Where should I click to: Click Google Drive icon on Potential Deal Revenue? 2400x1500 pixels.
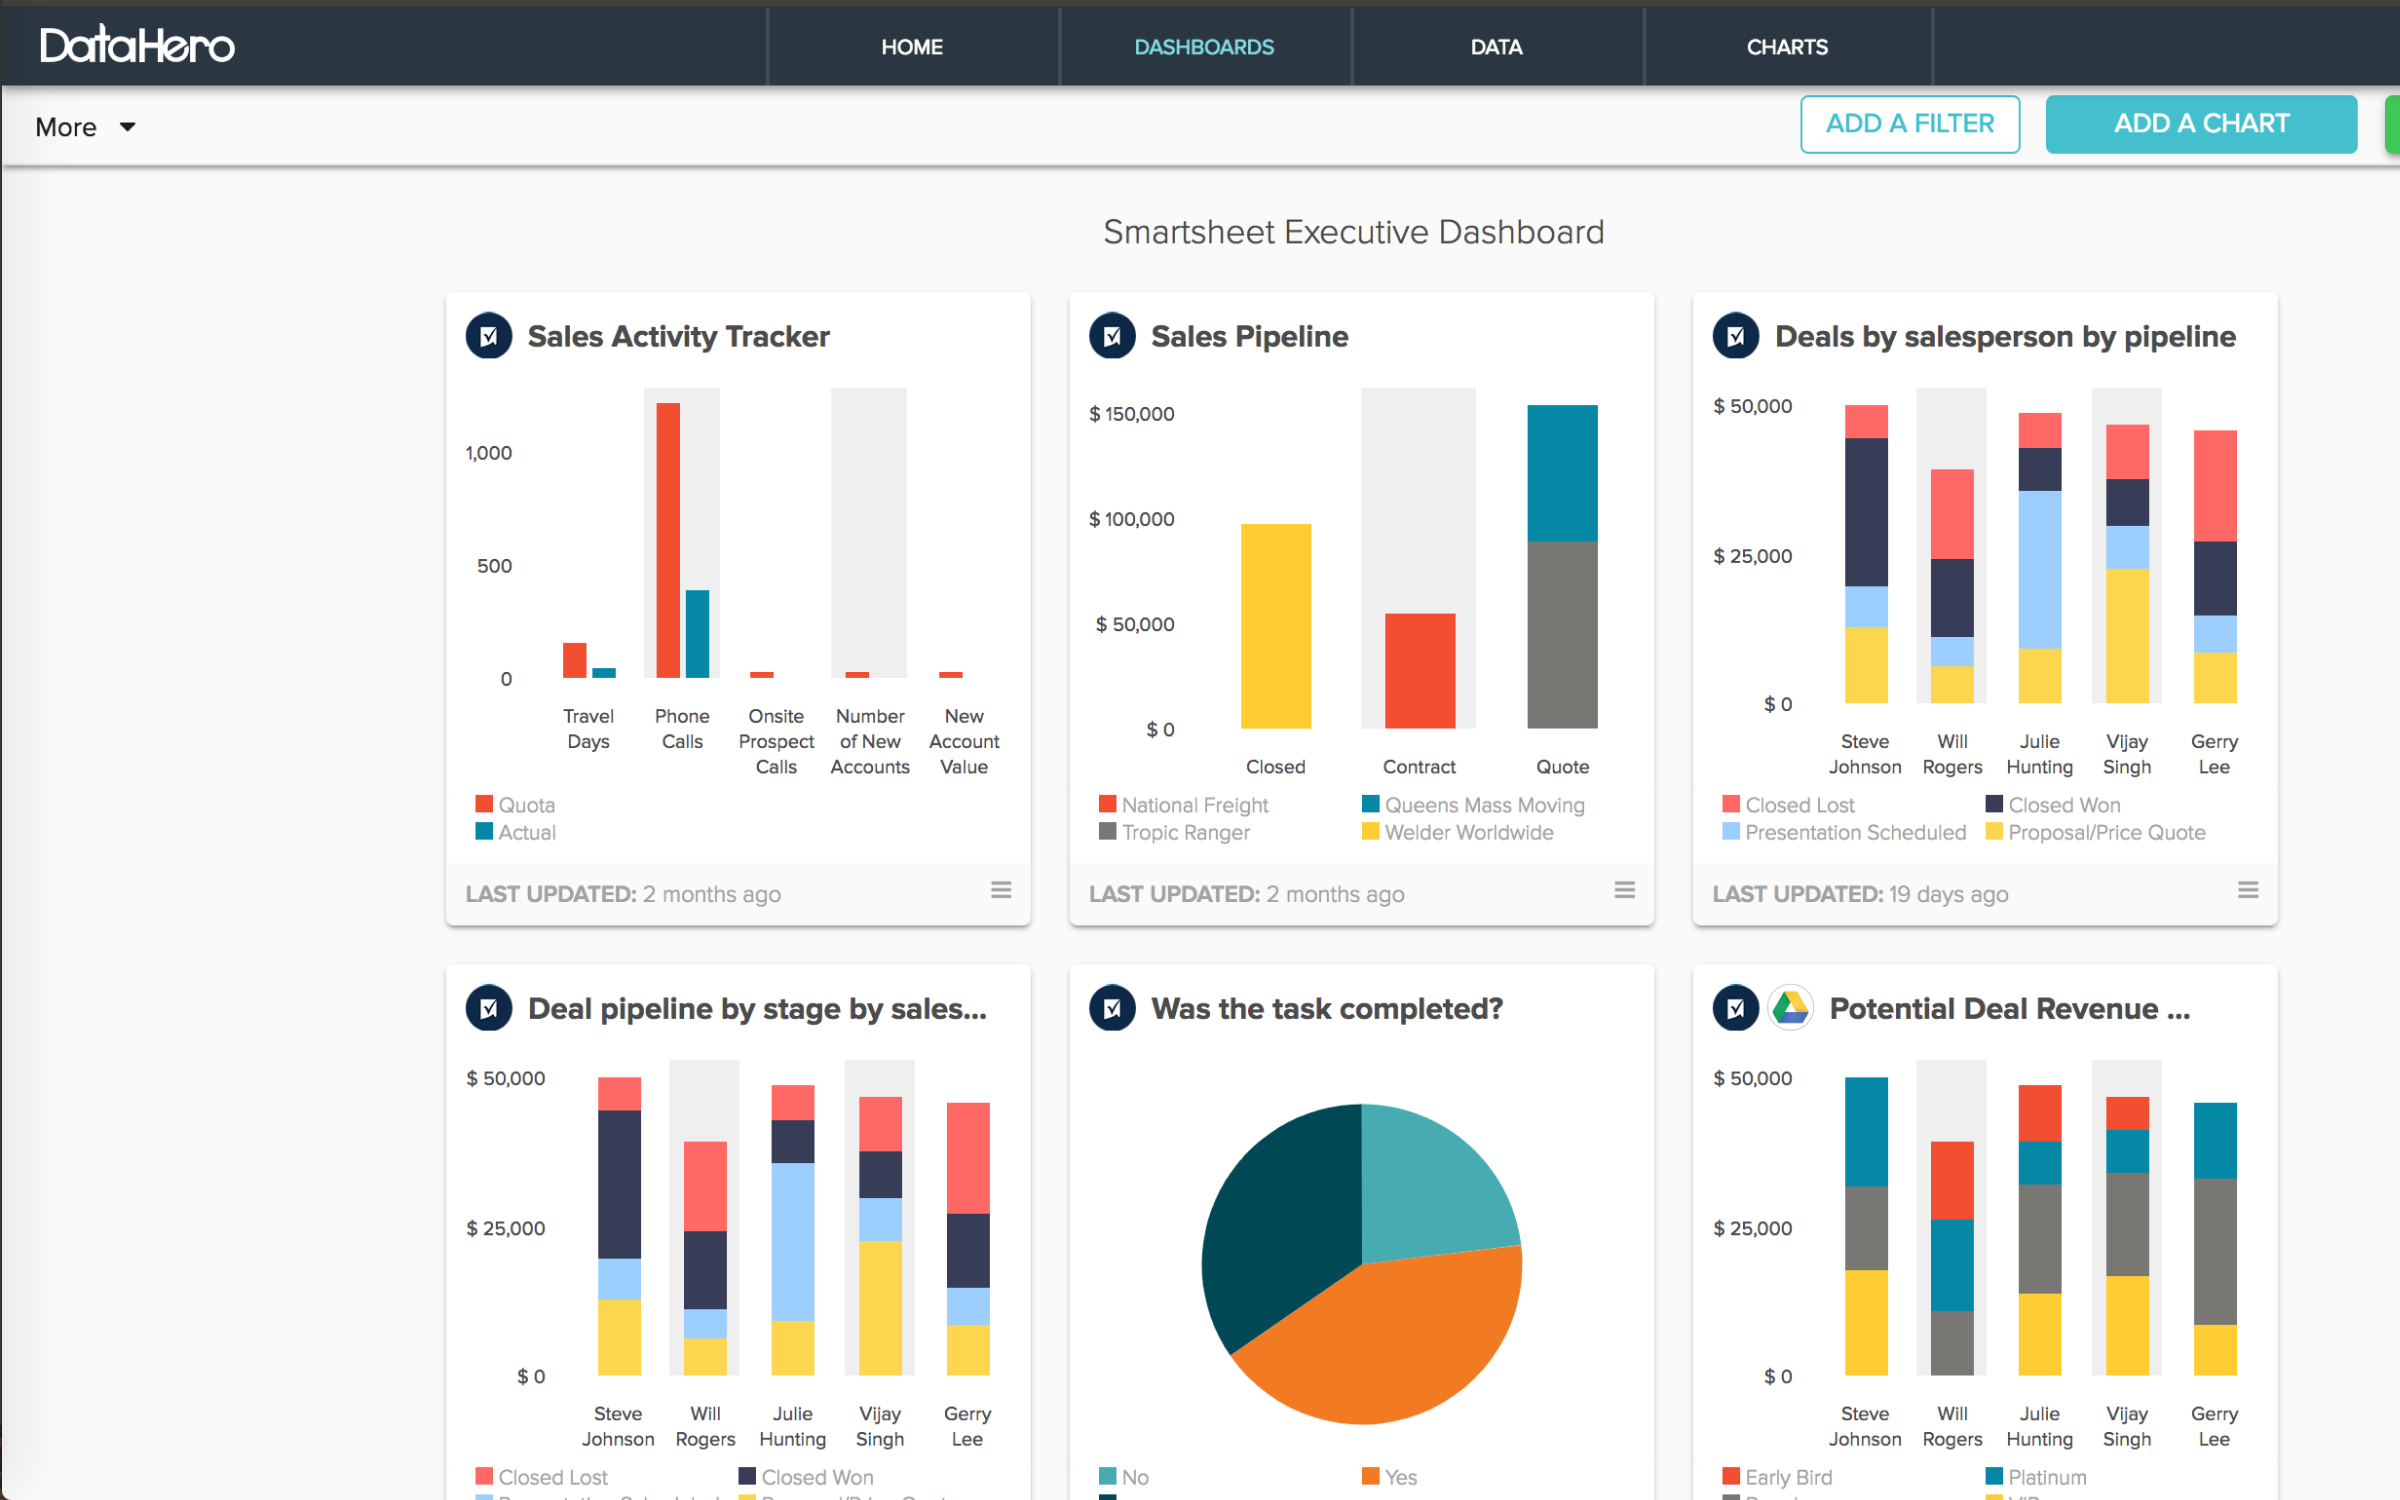pos(1790,1009)
